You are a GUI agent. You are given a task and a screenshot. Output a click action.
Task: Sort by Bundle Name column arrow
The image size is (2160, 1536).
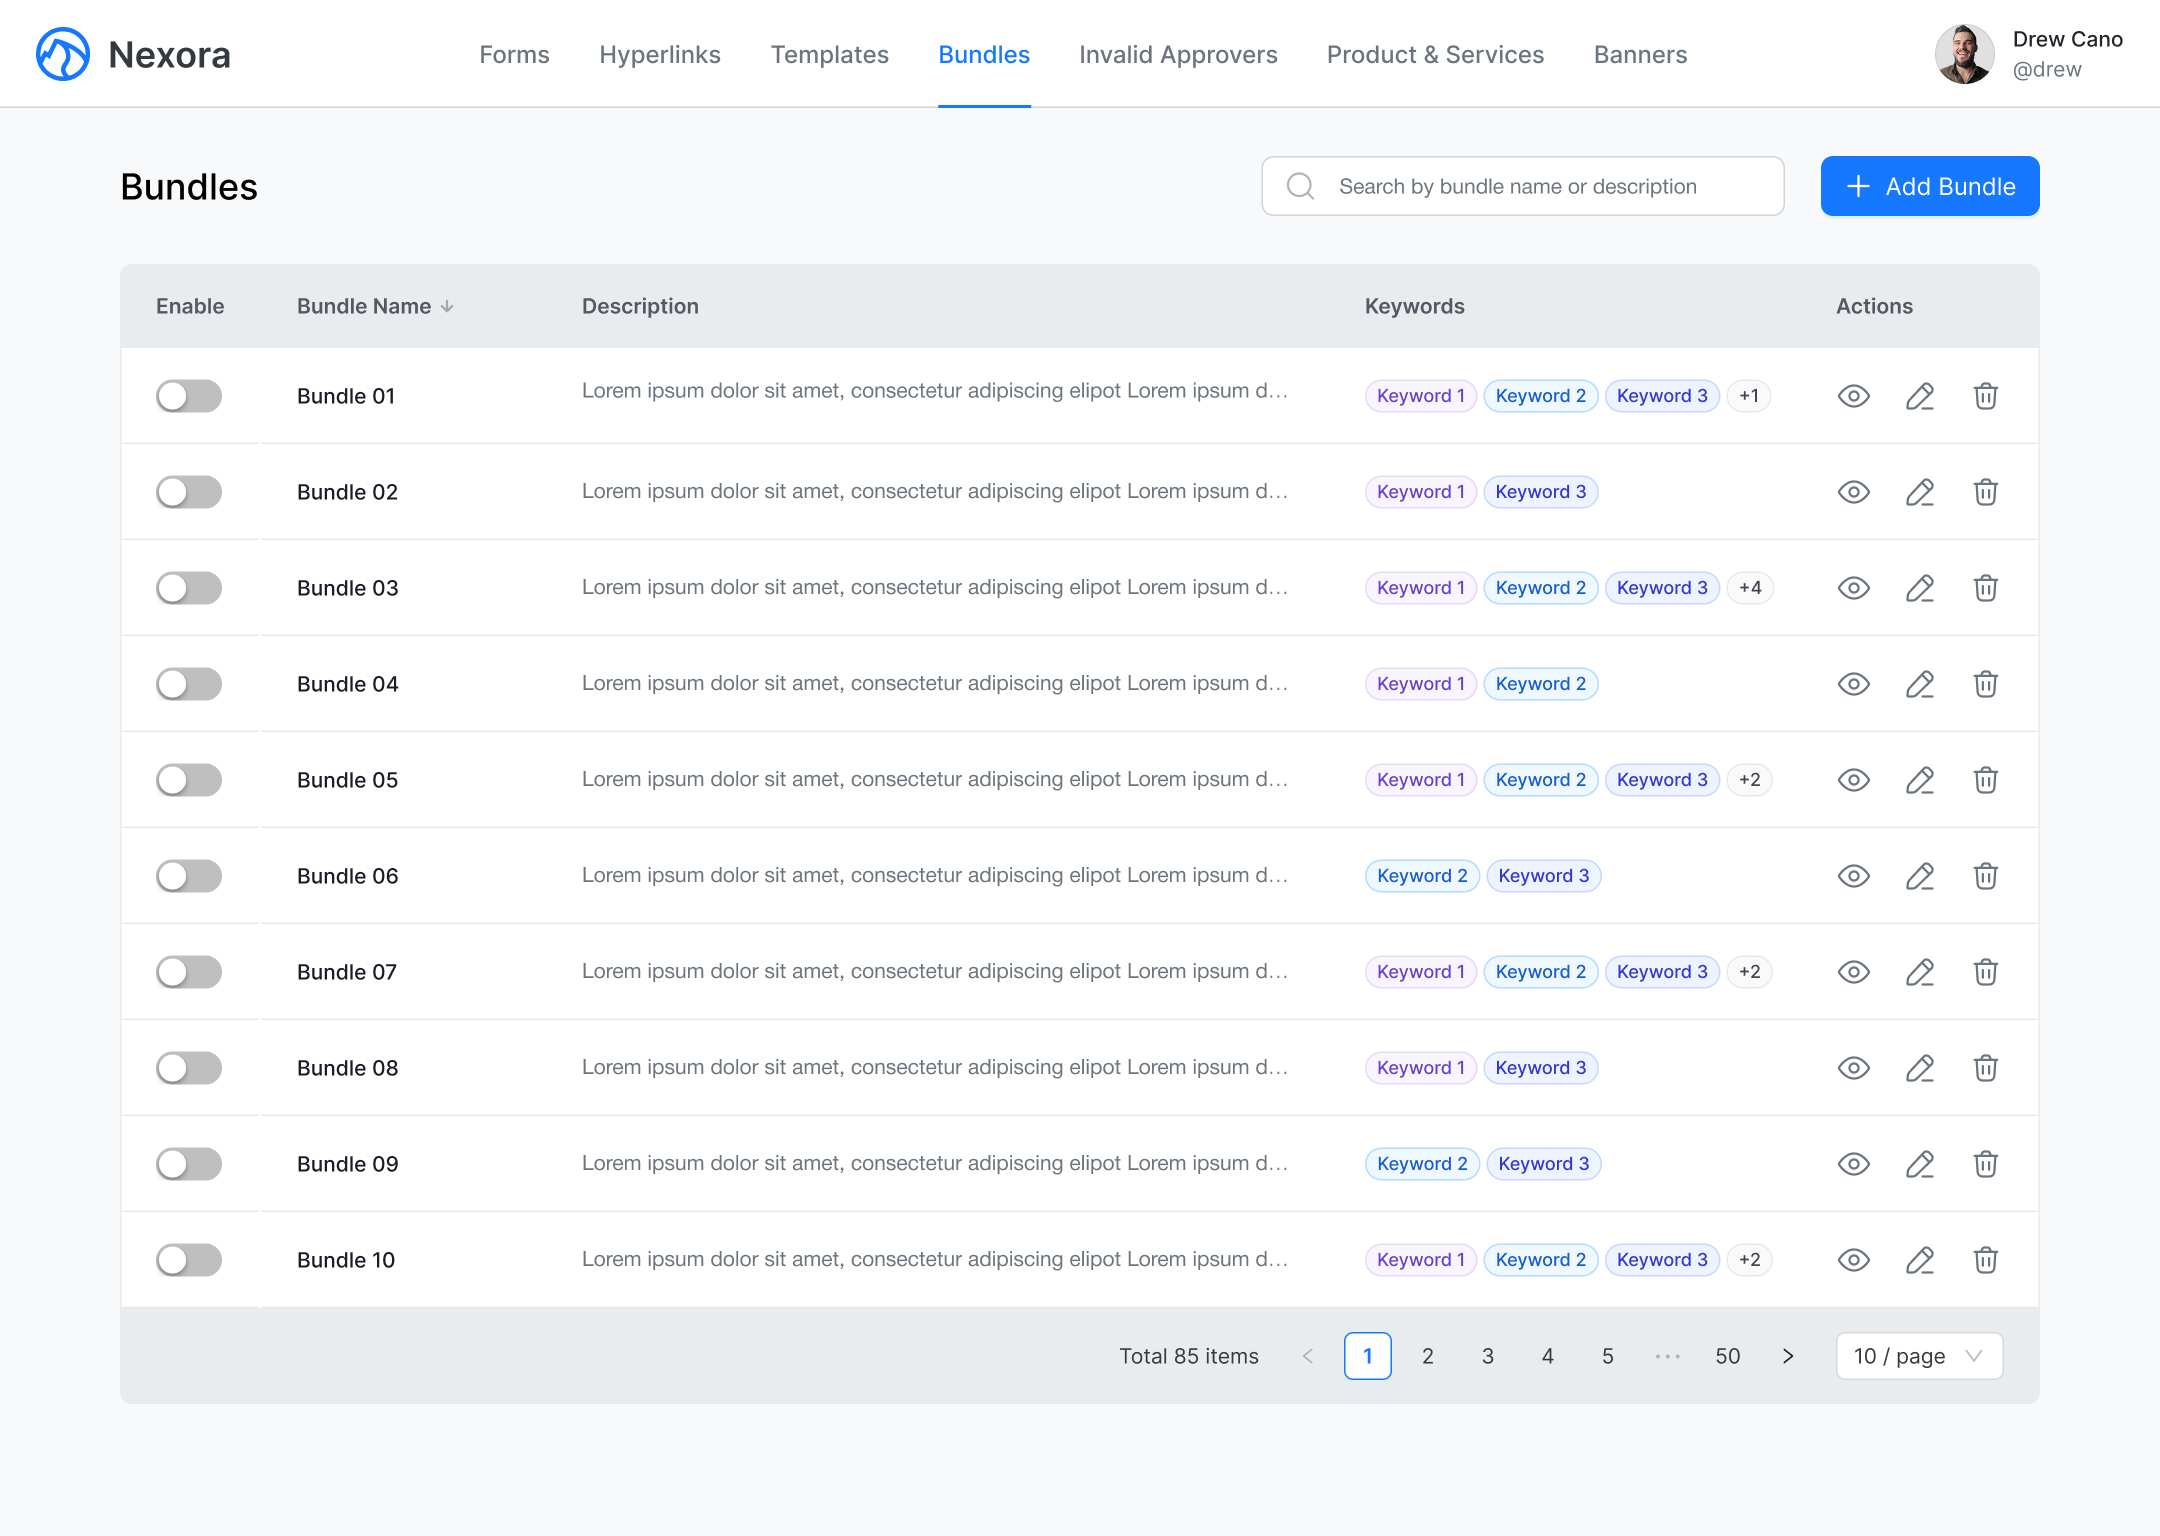(447, 306)
